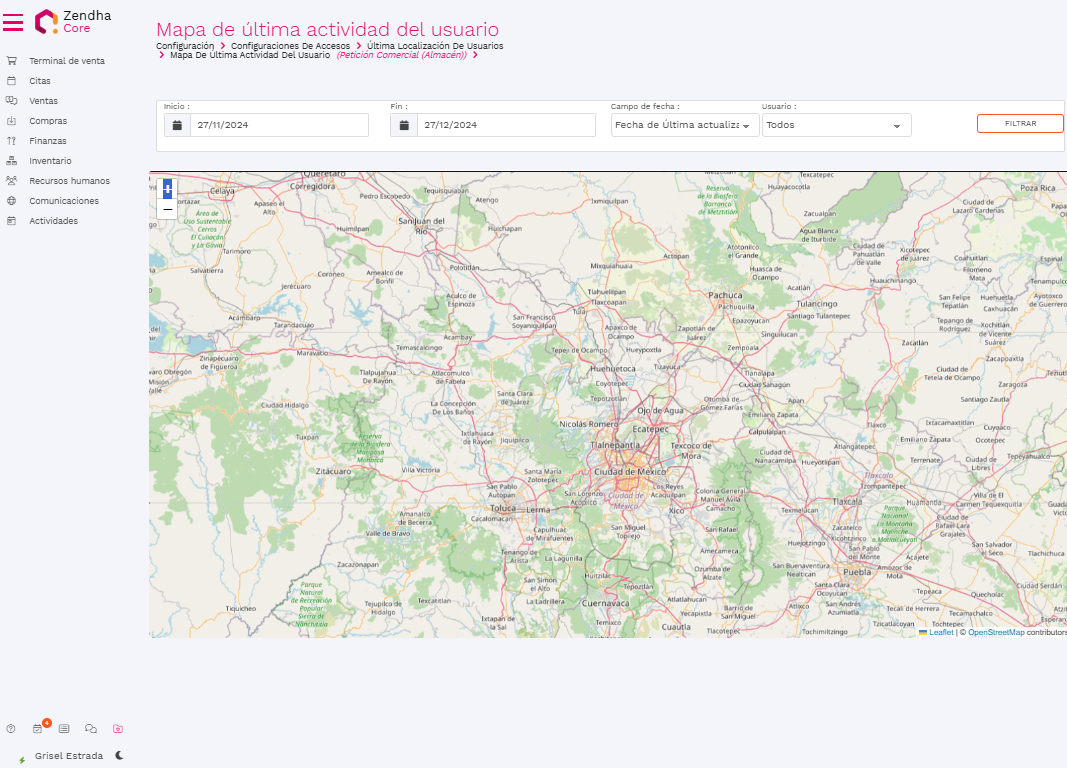
Task: Open Recursos humanos menu
Action: (69, 181)
